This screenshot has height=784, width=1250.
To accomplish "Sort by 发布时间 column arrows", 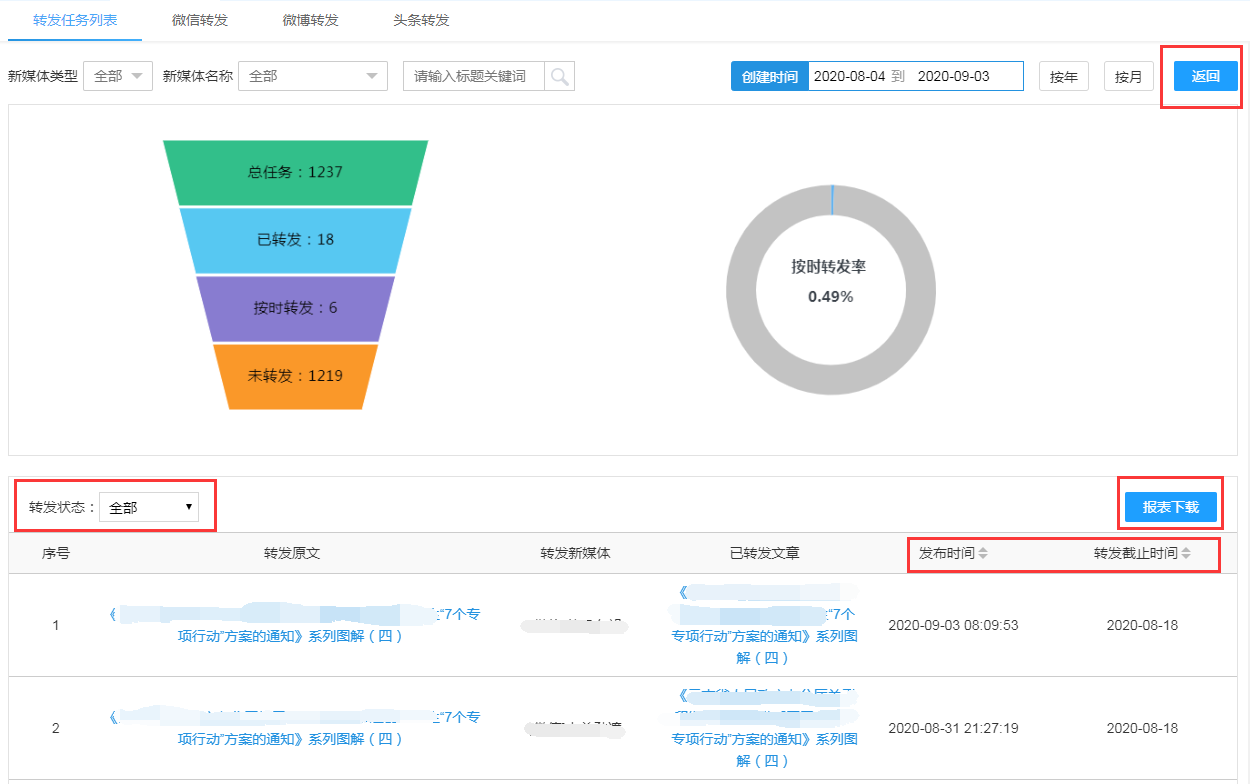I will [x=983, y=553].
